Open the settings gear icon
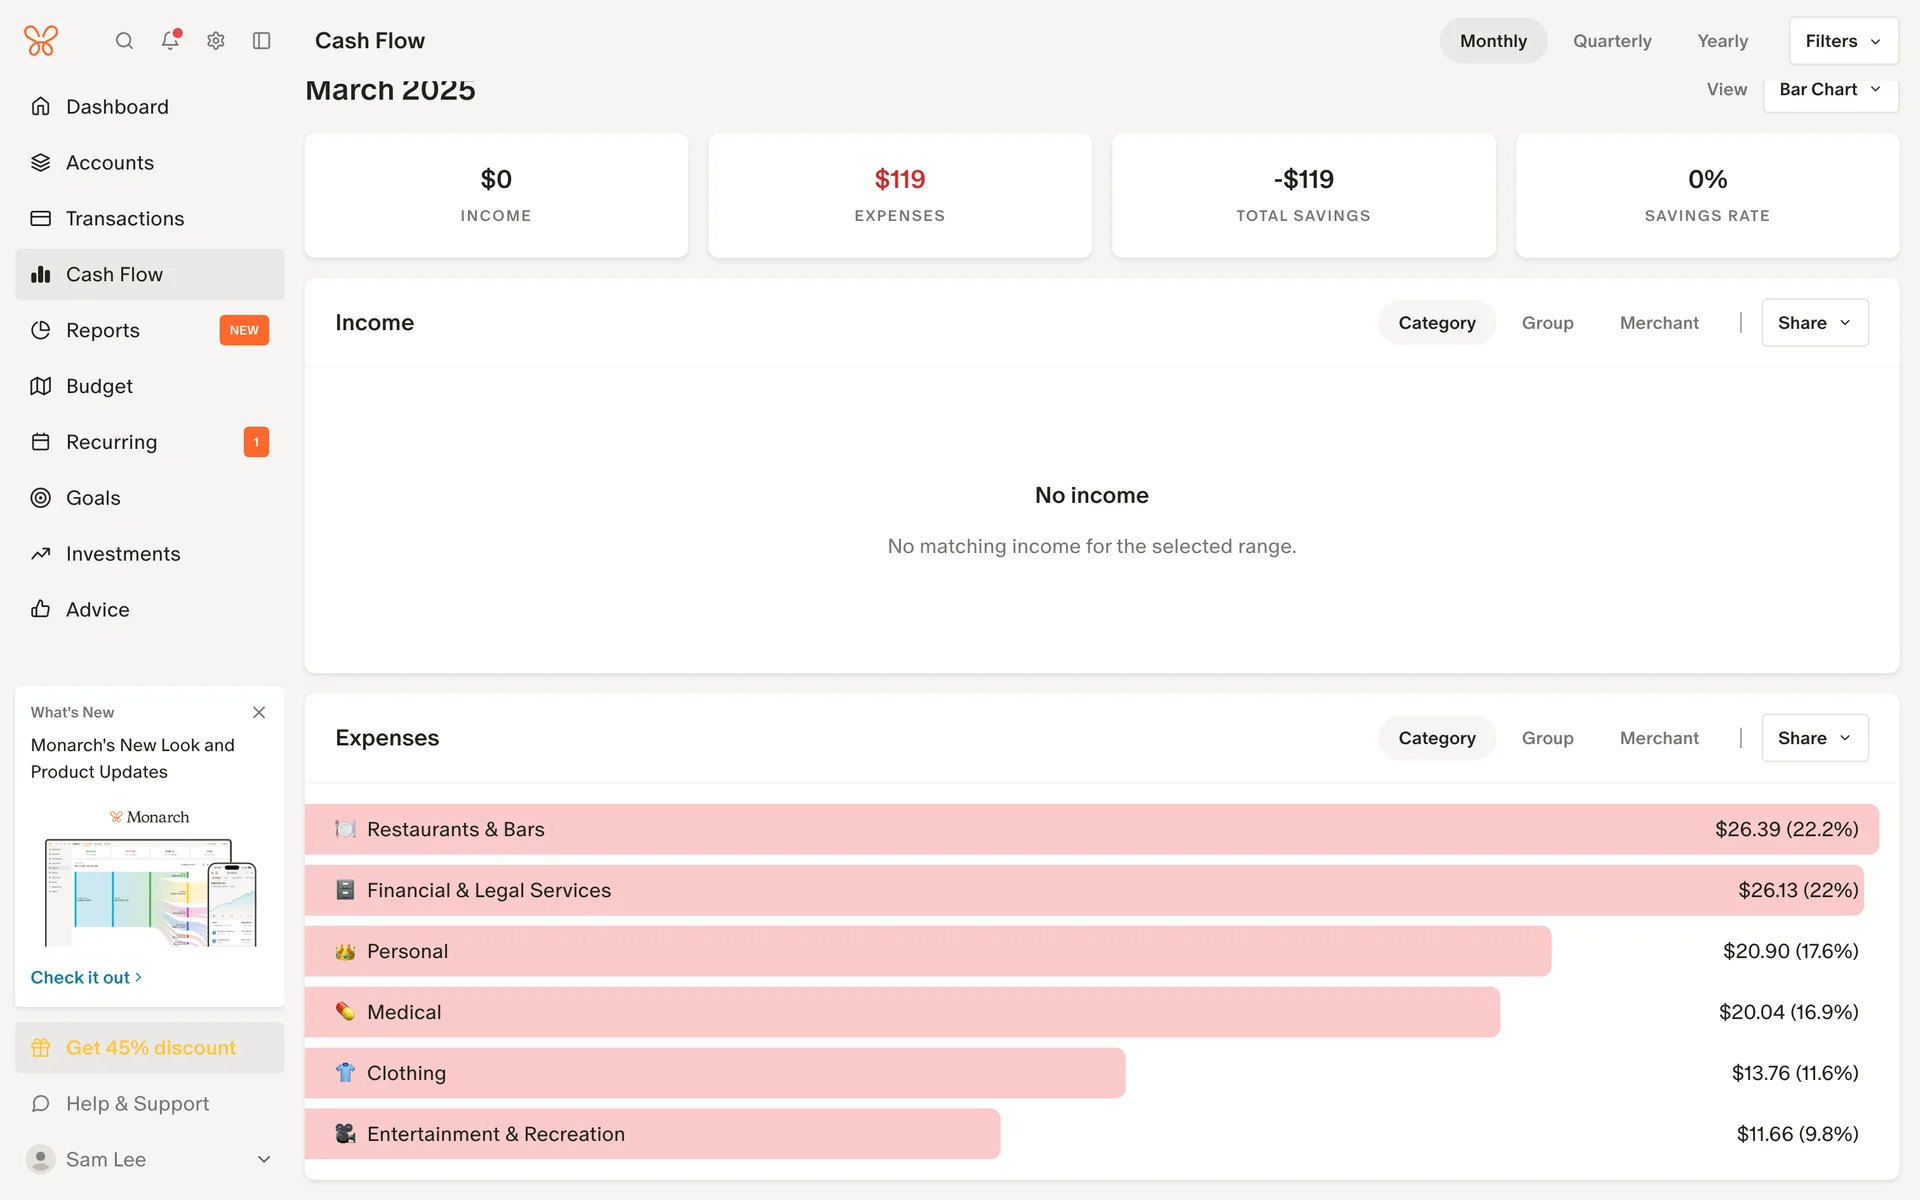 click(x=216, y=41)
